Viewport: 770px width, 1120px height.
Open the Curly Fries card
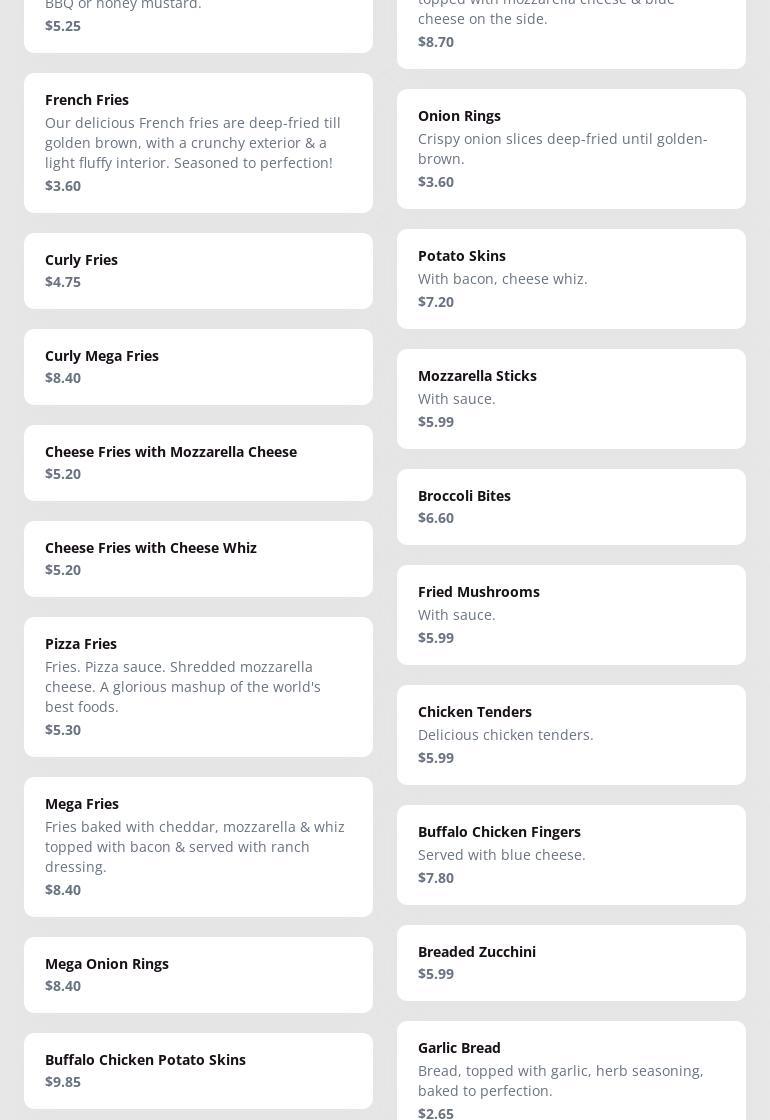199,271
